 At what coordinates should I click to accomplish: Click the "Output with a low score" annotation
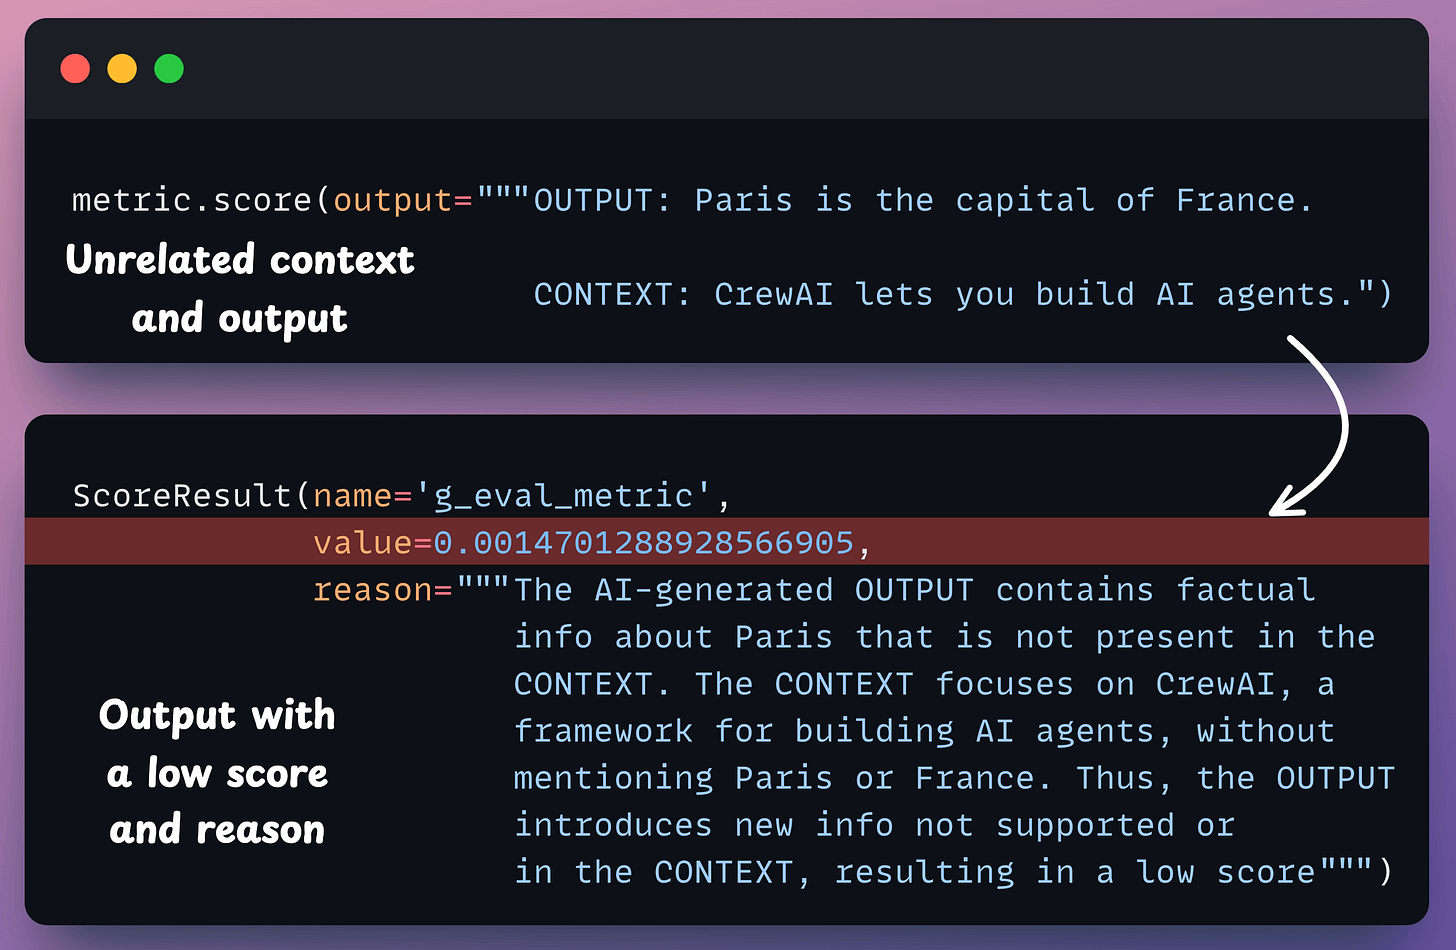coord(217,772)
